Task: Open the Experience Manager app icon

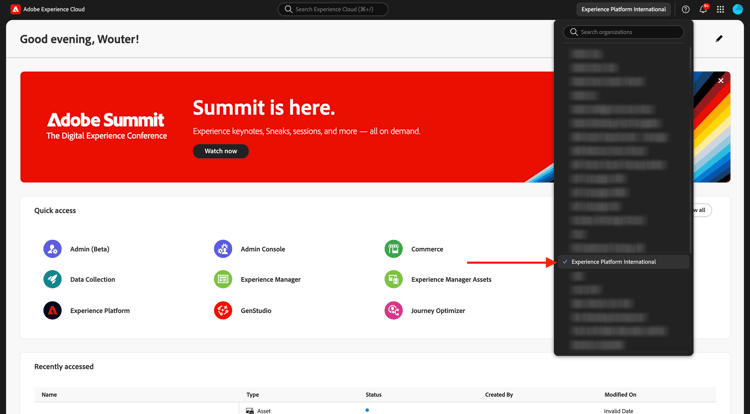Action: coord(223,279)
